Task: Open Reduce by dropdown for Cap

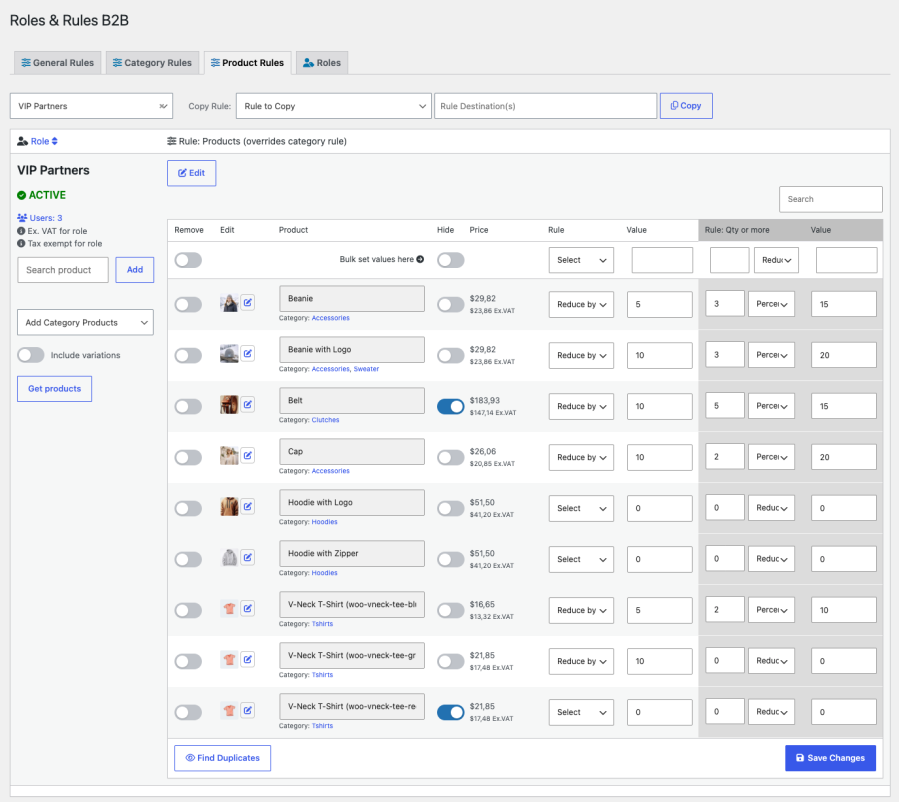Action: point(581,457)
